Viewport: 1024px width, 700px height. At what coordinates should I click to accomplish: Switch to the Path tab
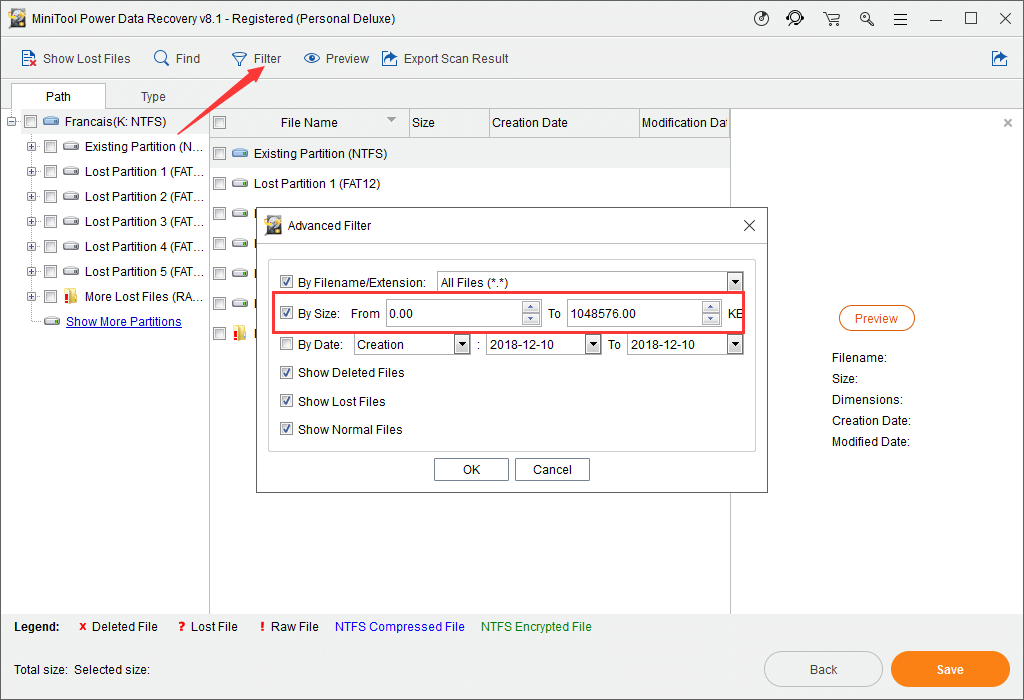coord(58,97)
